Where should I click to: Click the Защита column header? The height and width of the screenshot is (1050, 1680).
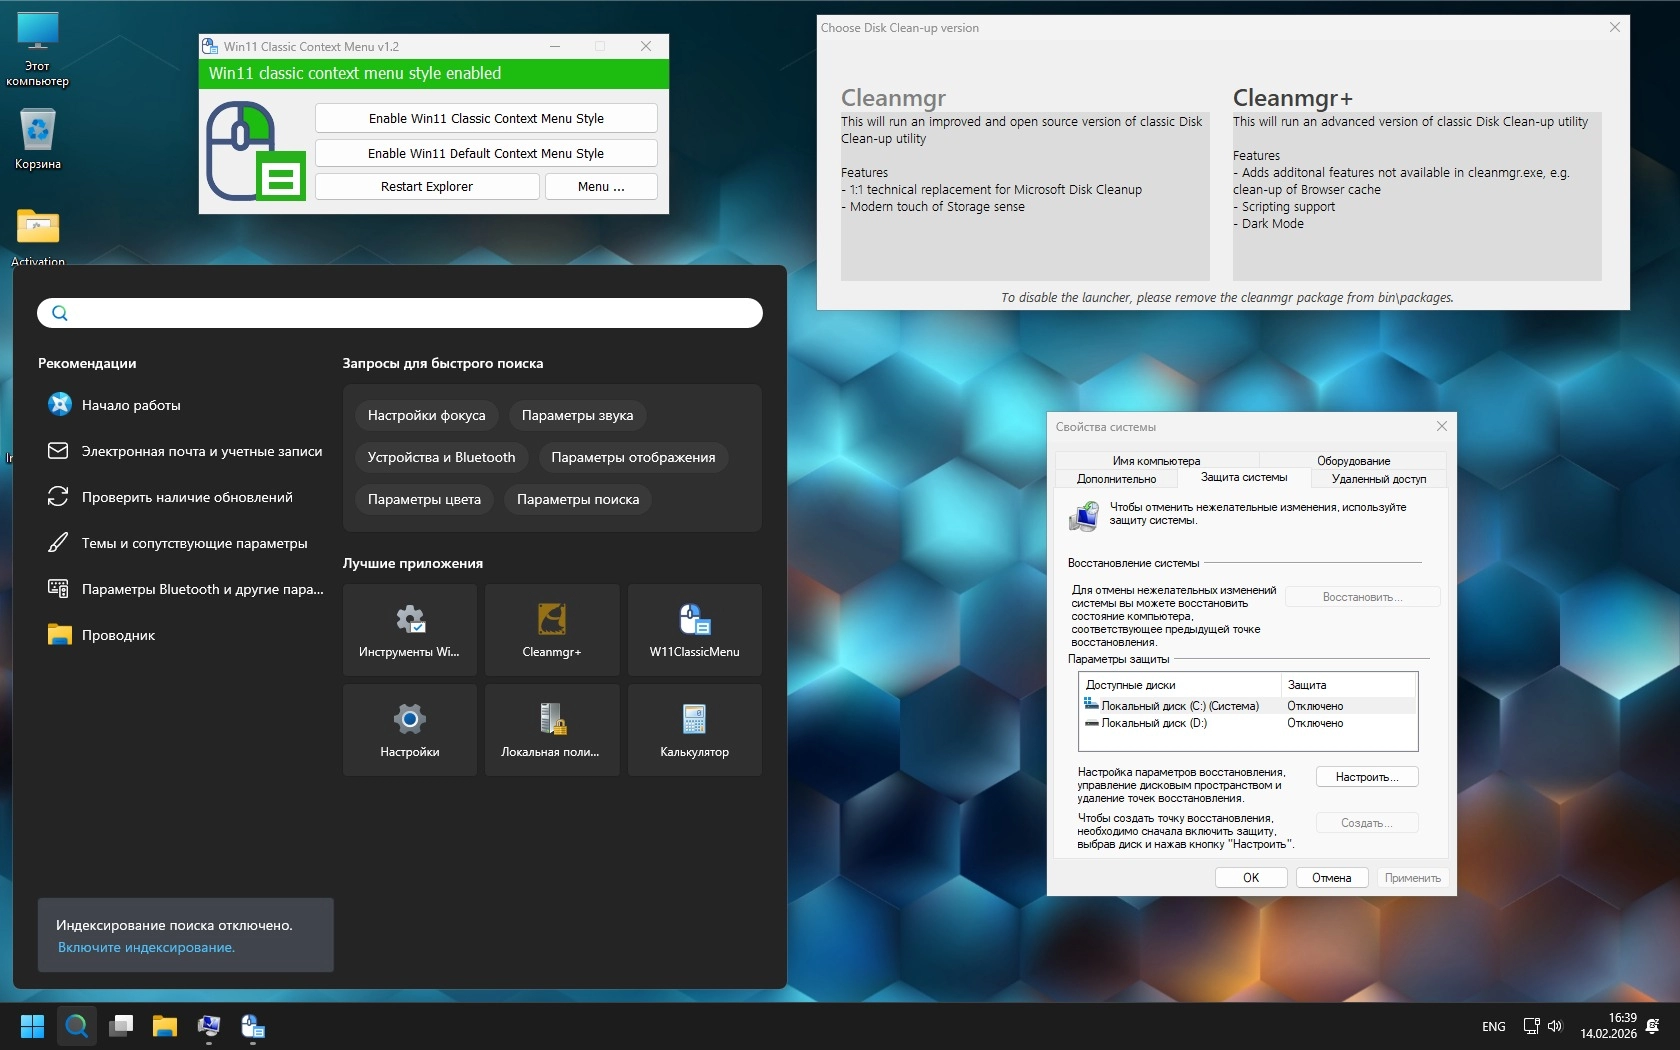click(1349, 685)
